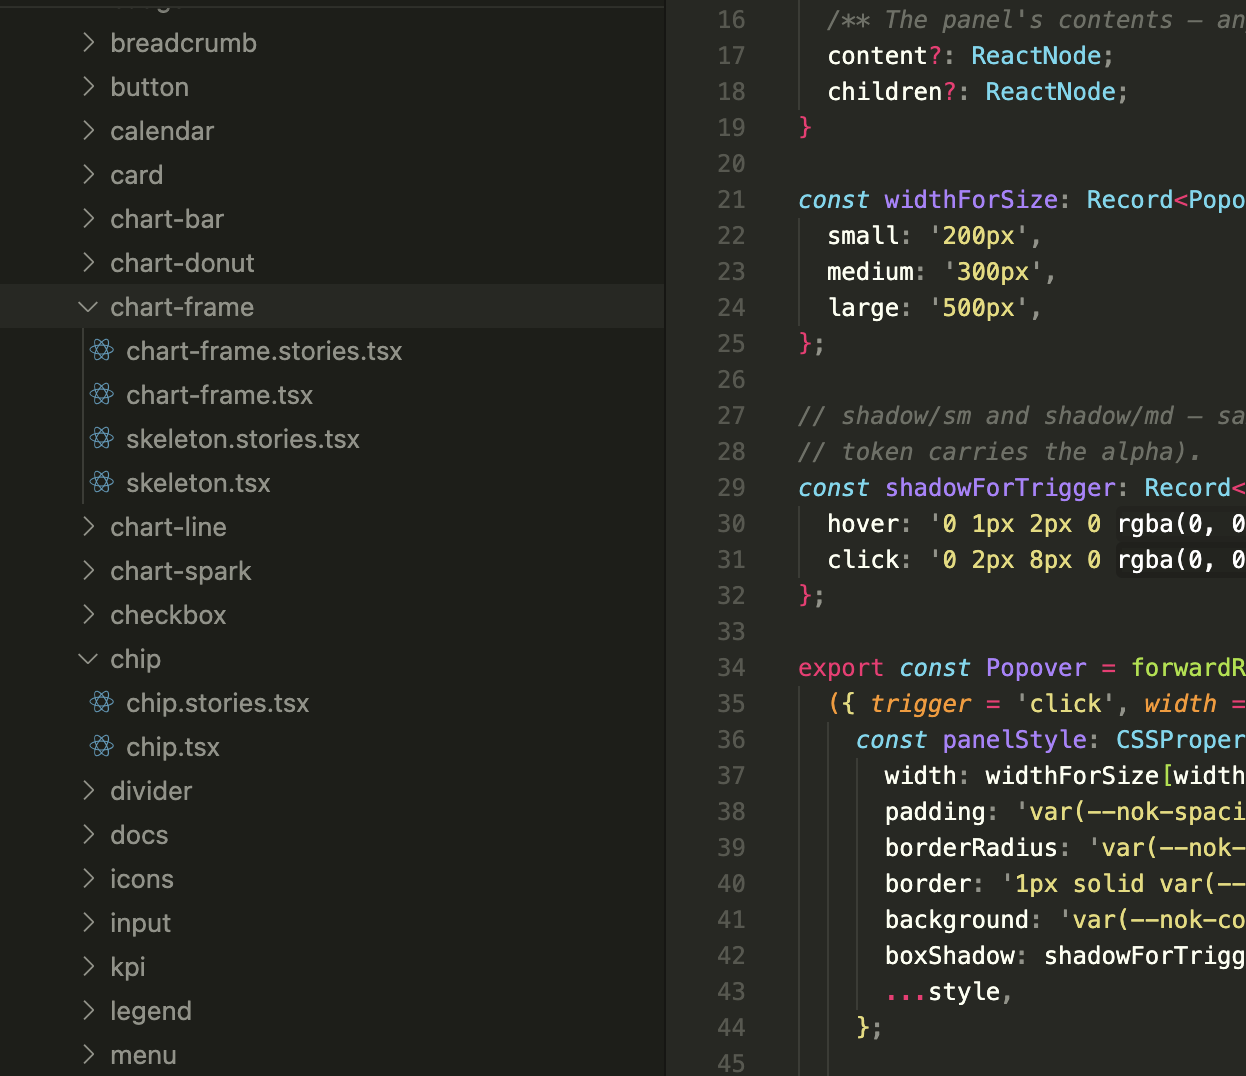Expand the legend folder chevron
The image size is (1246, 1076).
(x=88, y=1010)
